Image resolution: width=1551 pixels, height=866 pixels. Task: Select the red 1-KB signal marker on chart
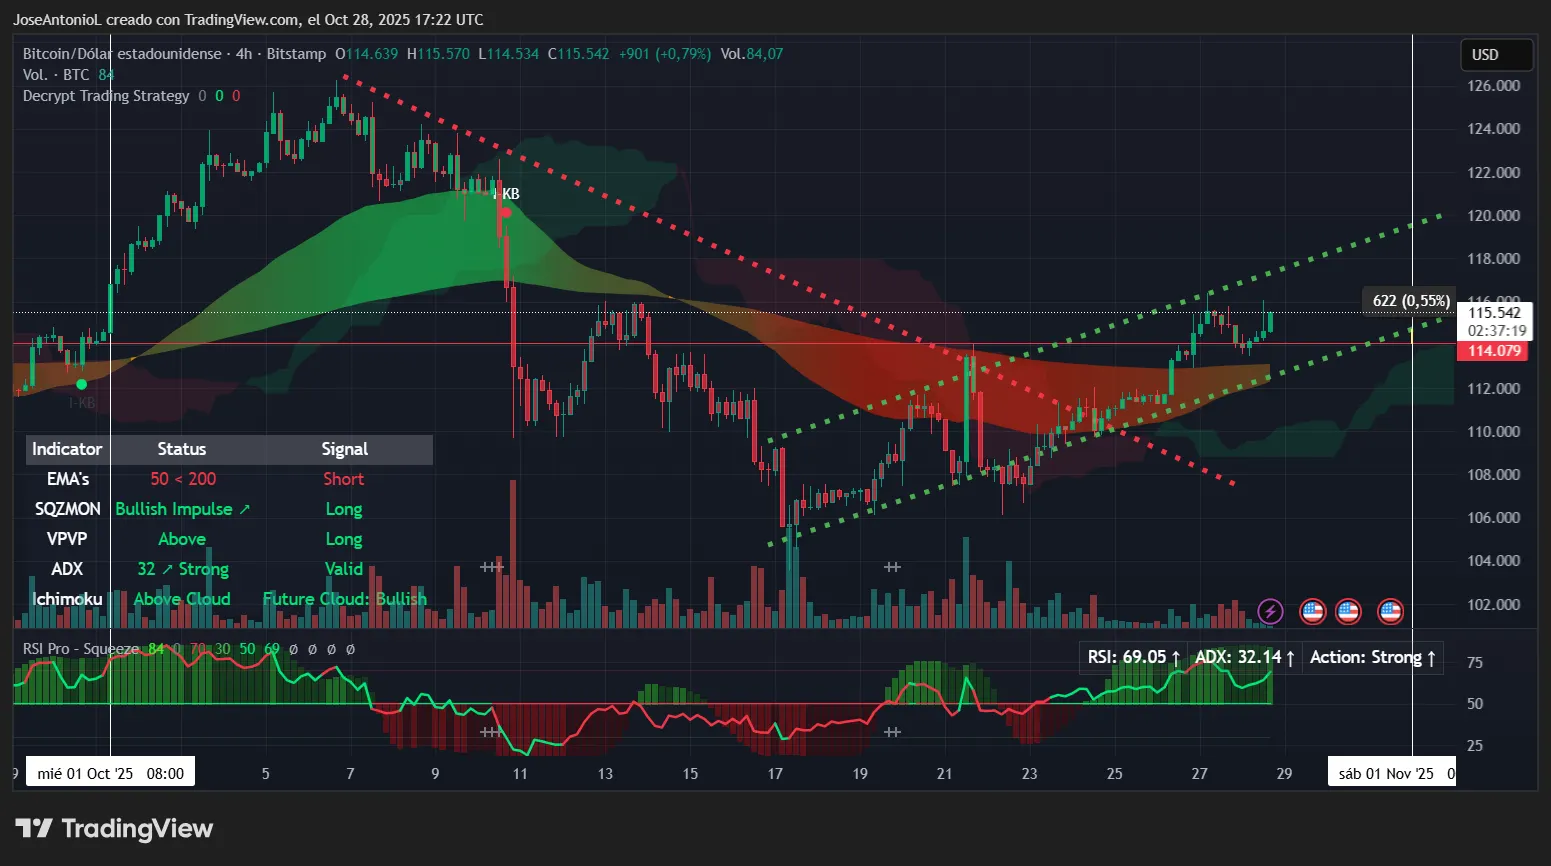click(x=505, y=212)
